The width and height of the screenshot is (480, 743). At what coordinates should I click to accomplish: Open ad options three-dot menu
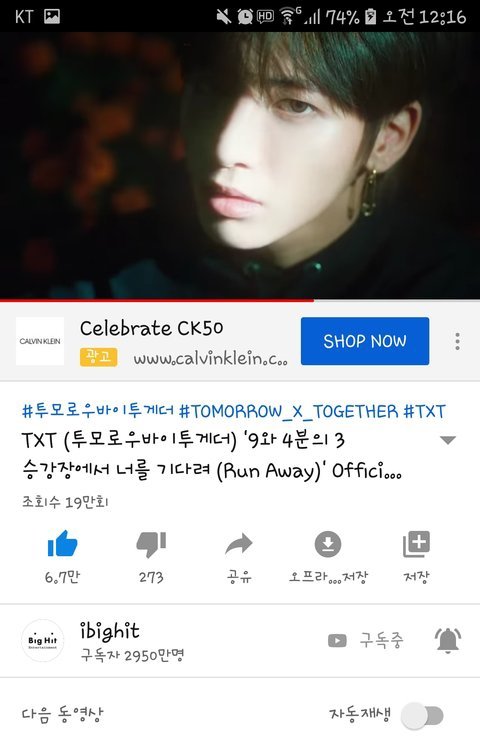(x=457, y=341)
